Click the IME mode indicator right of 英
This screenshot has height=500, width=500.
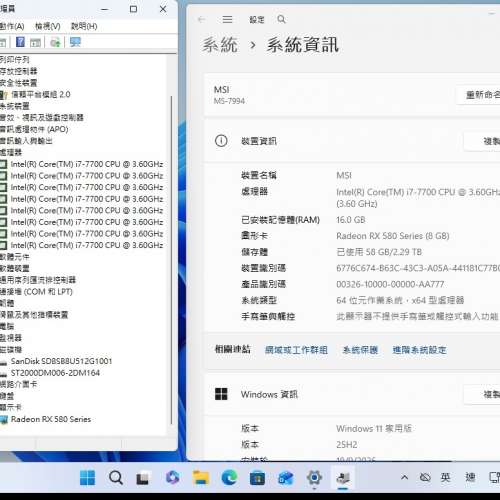click(470, 478)
